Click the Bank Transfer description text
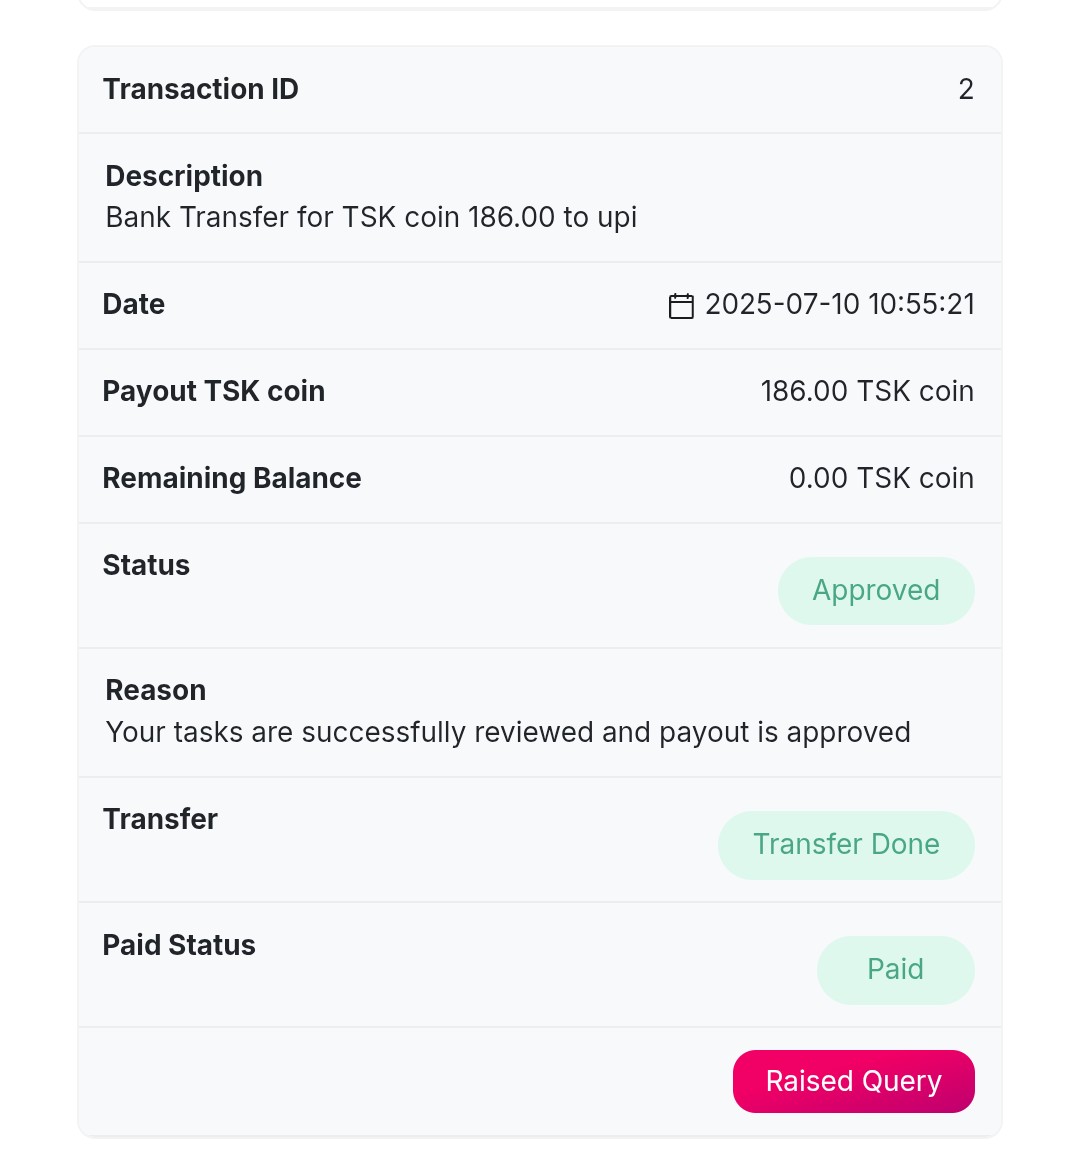The width and height of the screenshot is (1080, 1151). 371,217
